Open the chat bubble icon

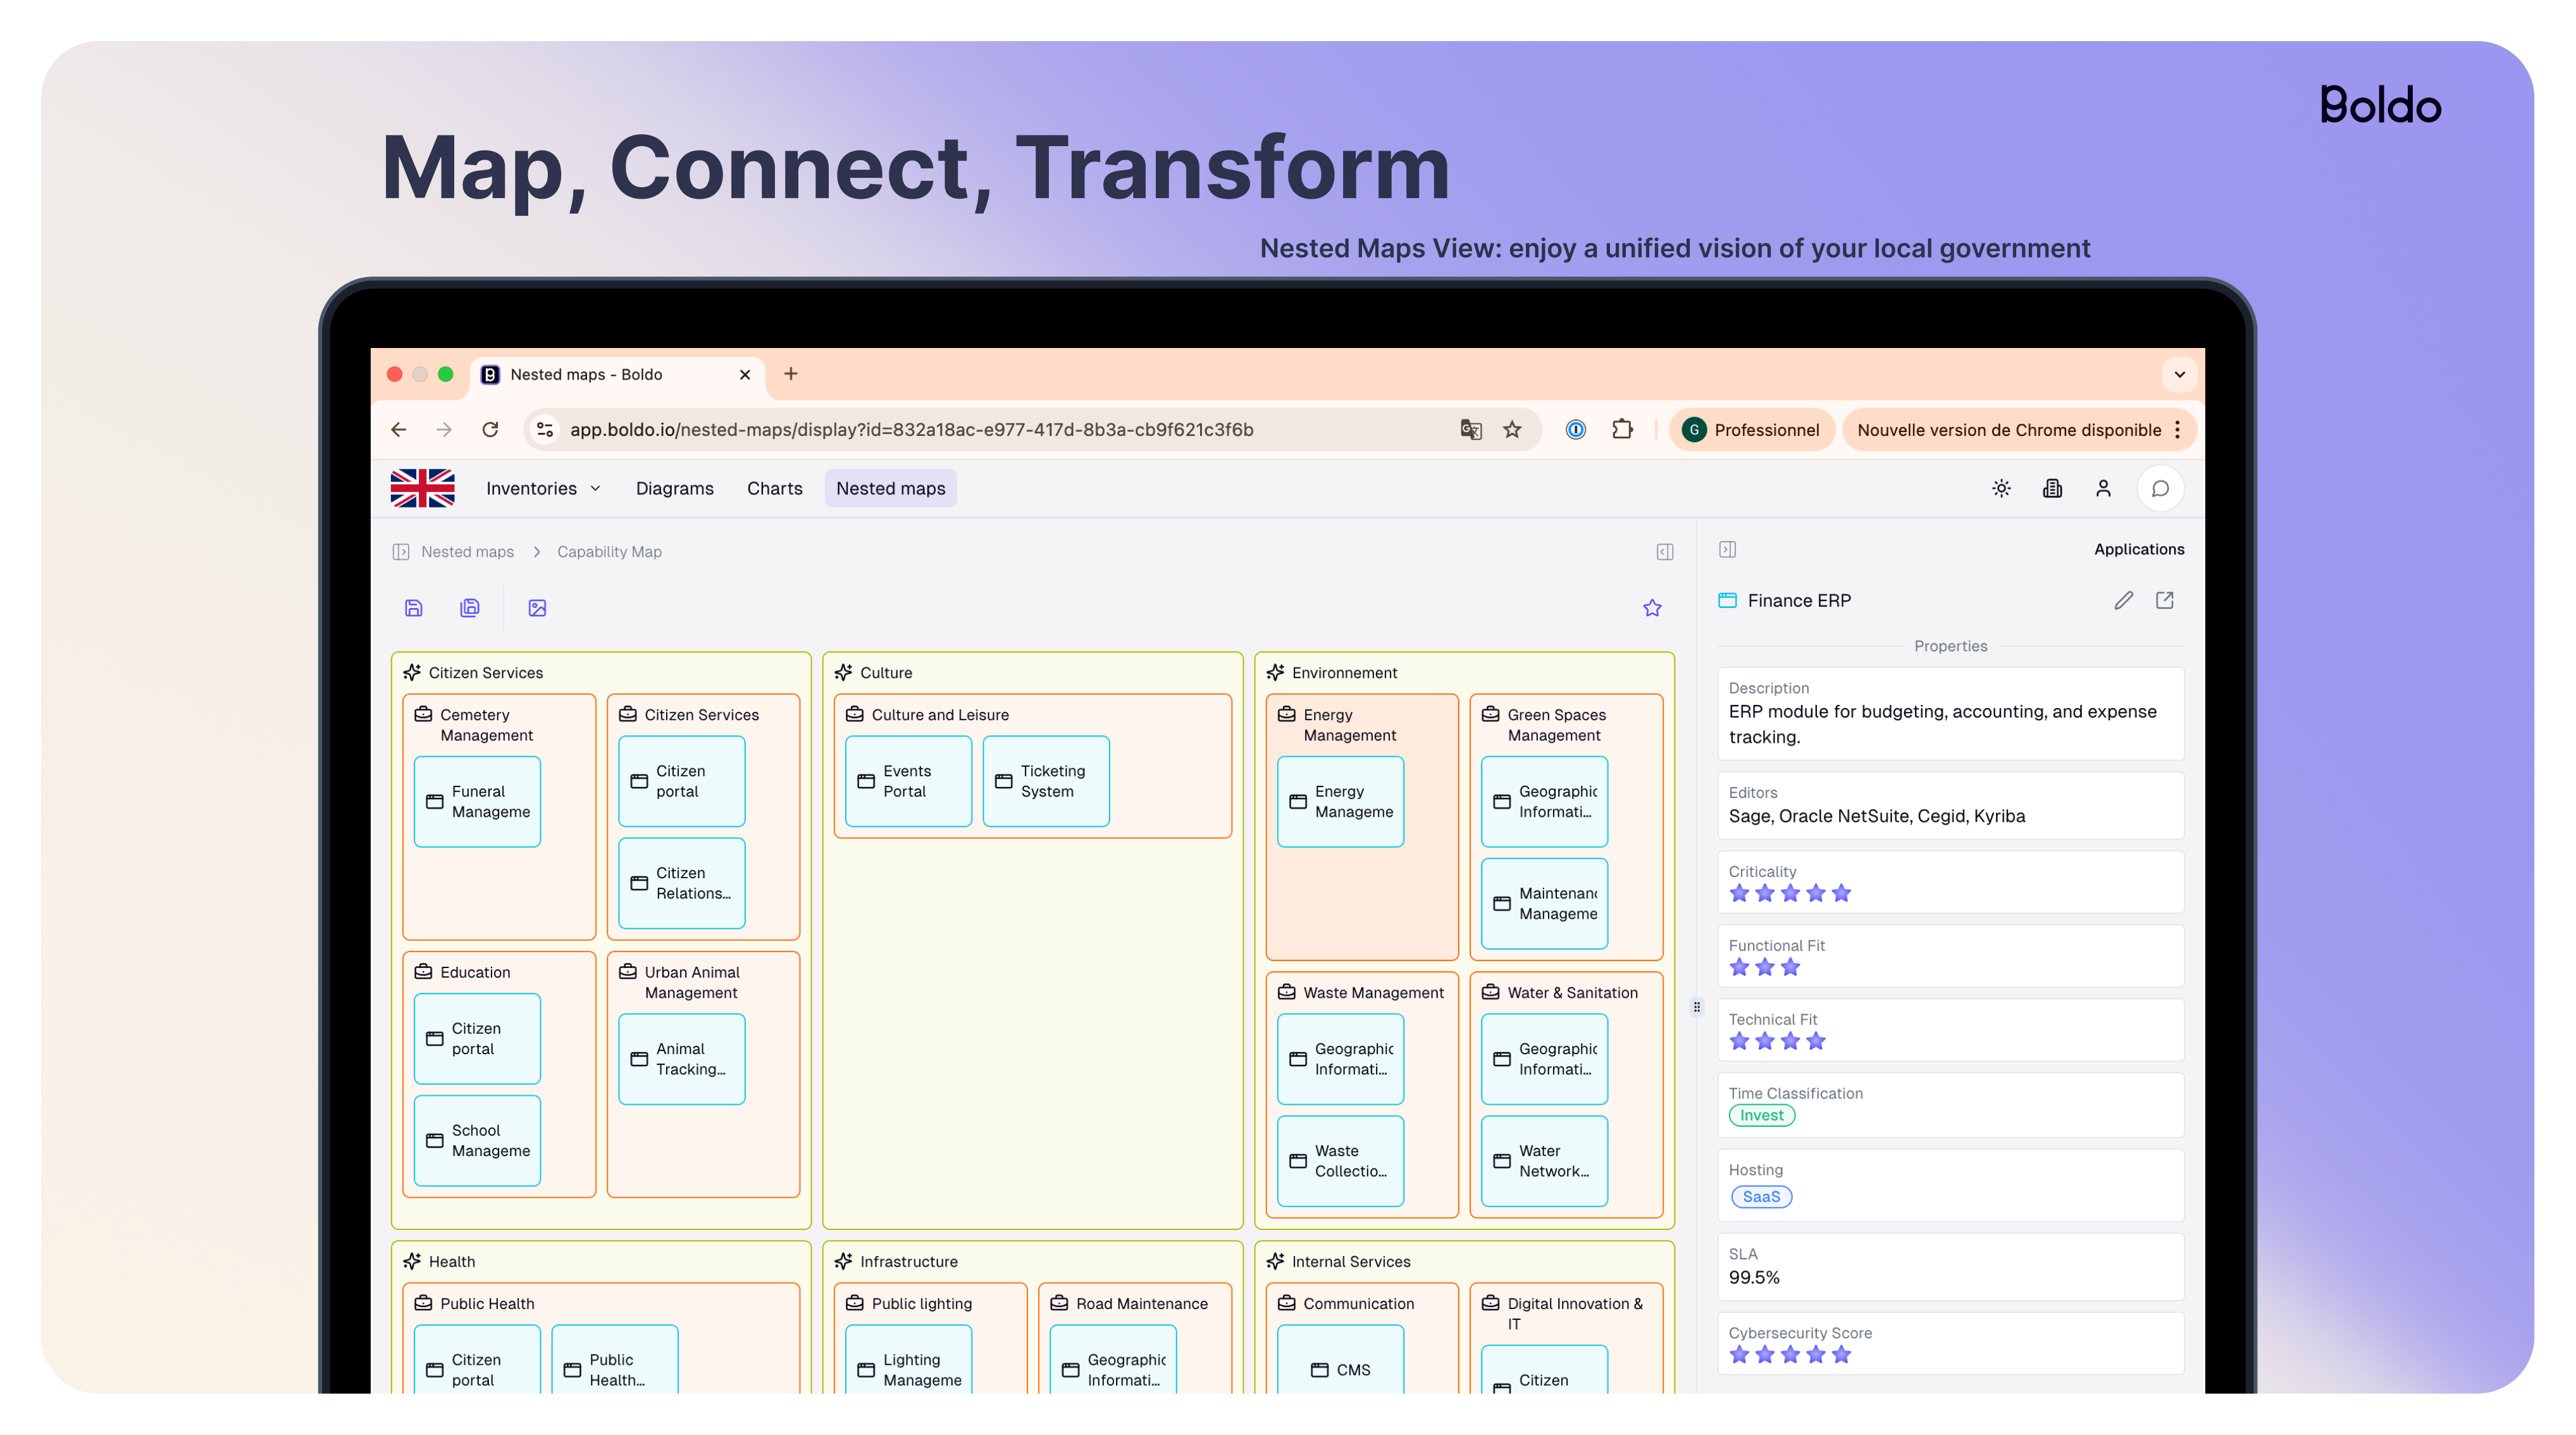pyautogui.click(x=2160, y=488)
